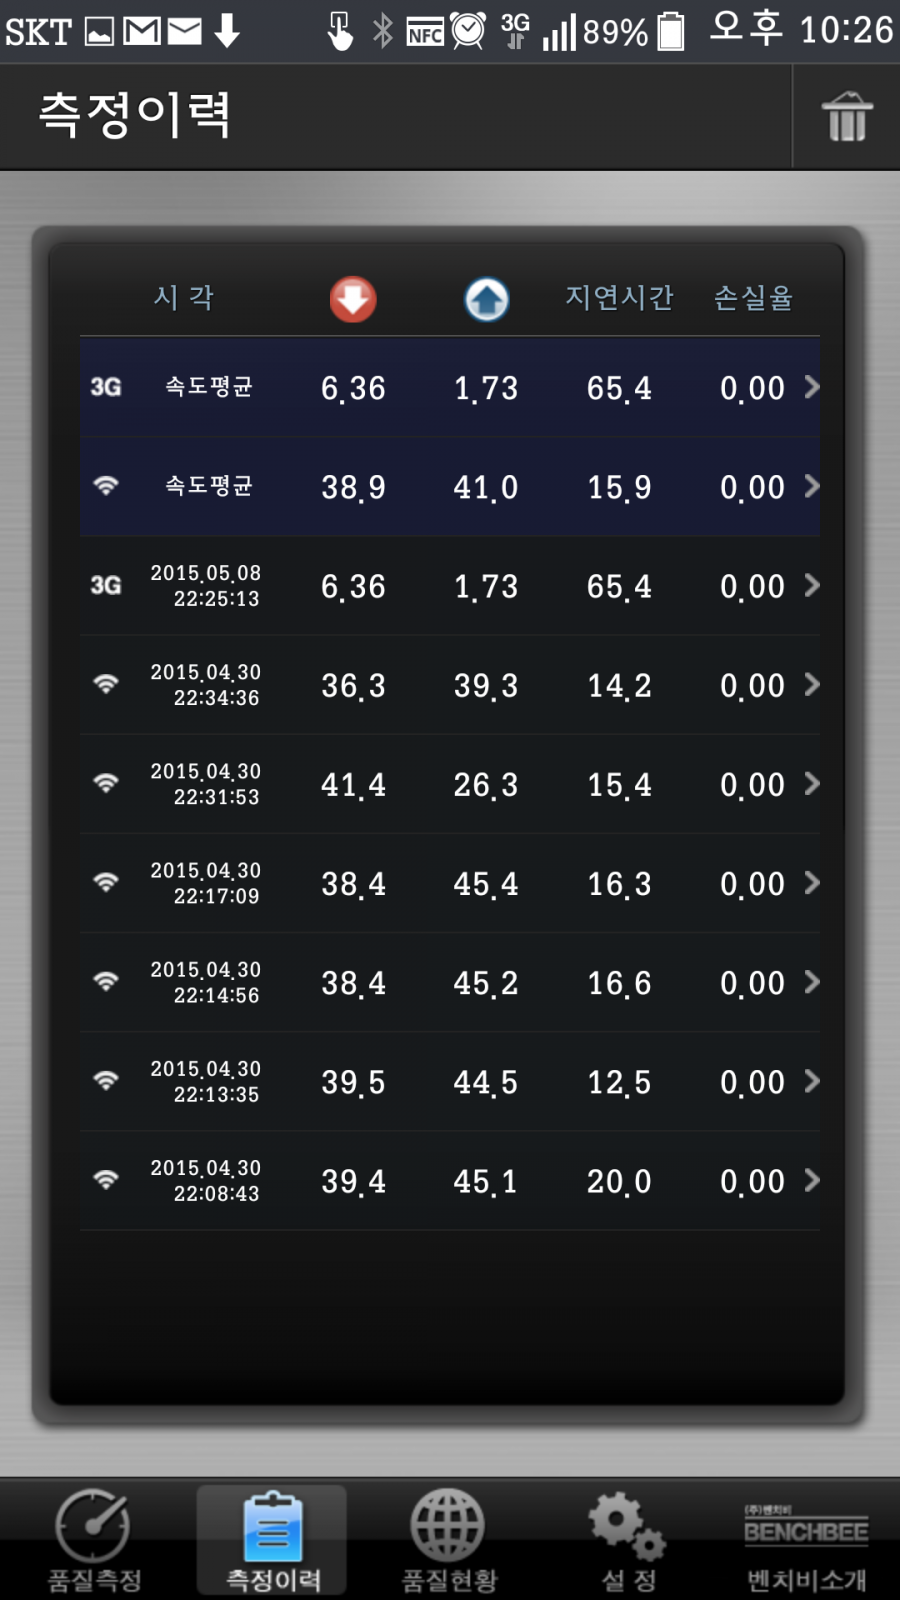This screenshot has height=1600, width=900.
Task: Click the 손실율 column header
Action: [x=753, y=298]
